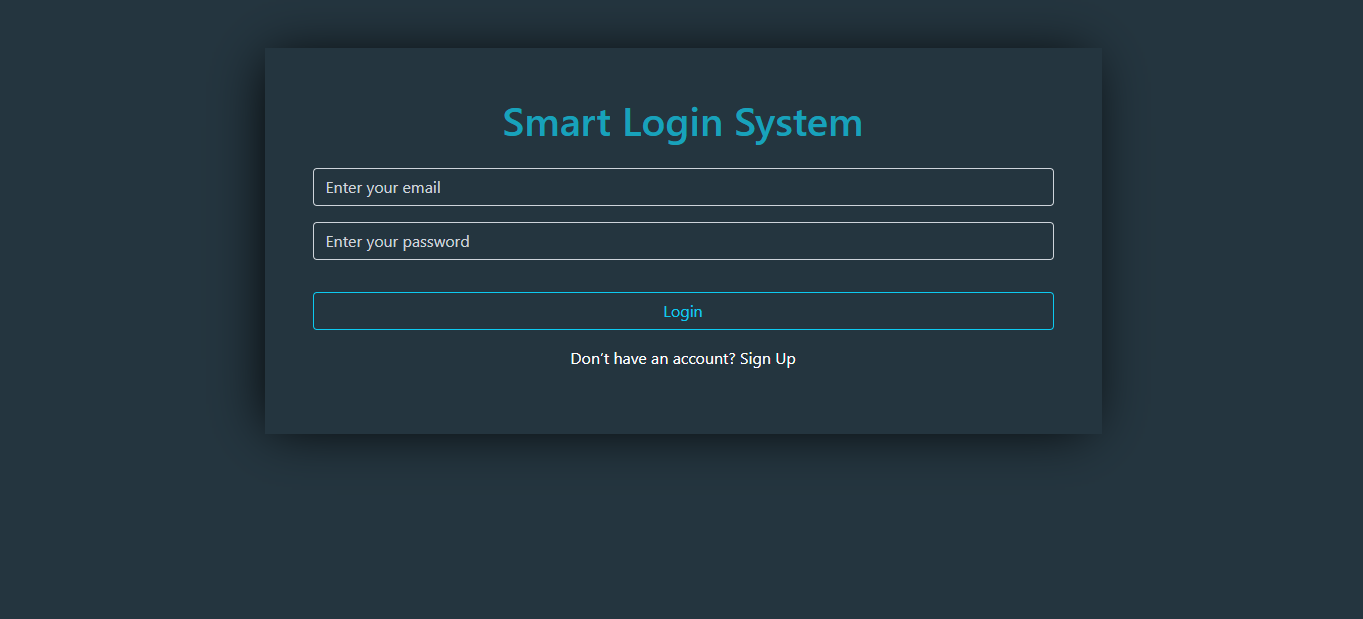Focus the password input field
Image resolution: width=1363 pixels, height=619 pixels.
click(x=683, y=241)
